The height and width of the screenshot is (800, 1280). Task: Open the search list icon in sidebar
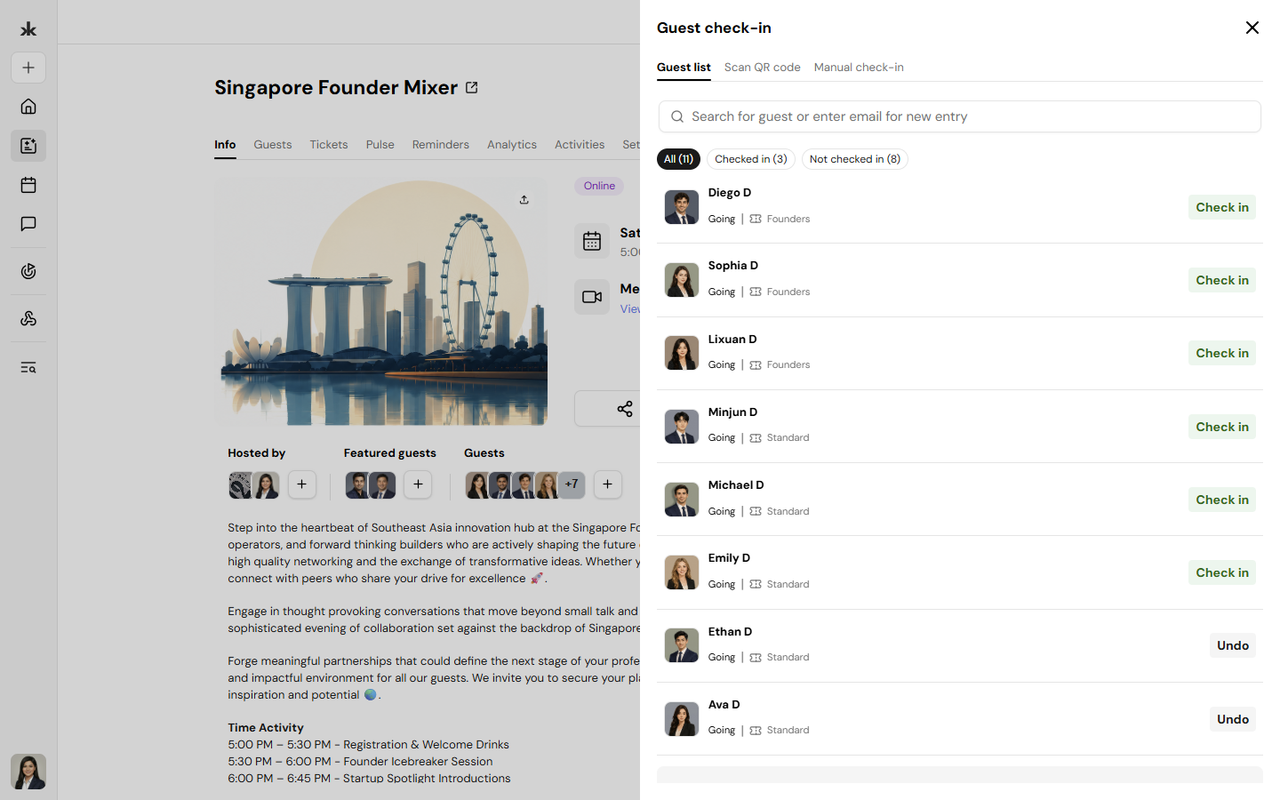tap(28, 367)
